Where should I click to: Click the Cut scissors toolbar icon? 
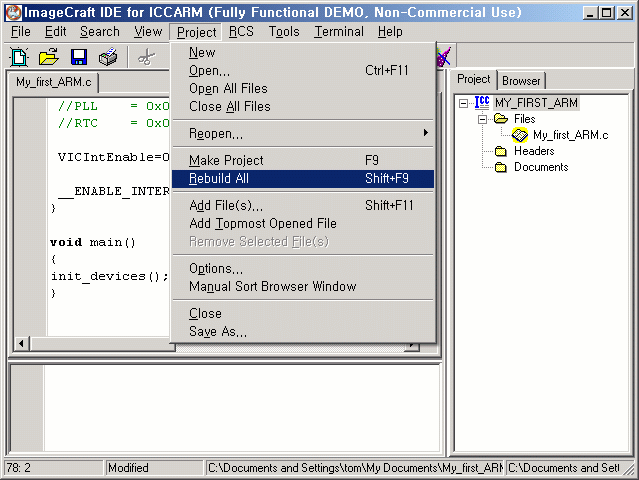coord(146,57)
